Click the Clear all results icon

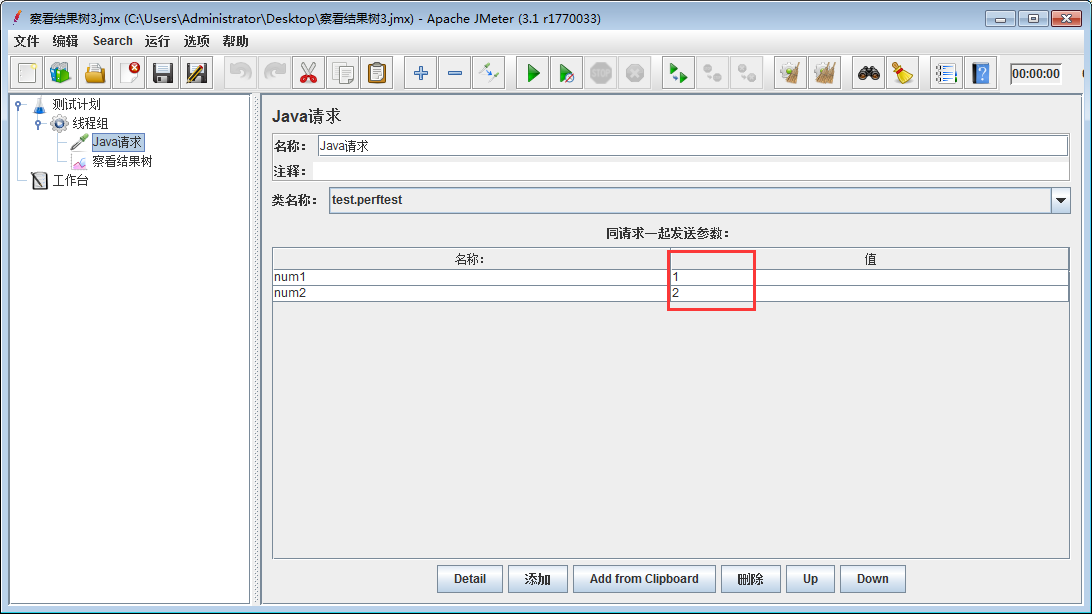[x=825, y=73]
